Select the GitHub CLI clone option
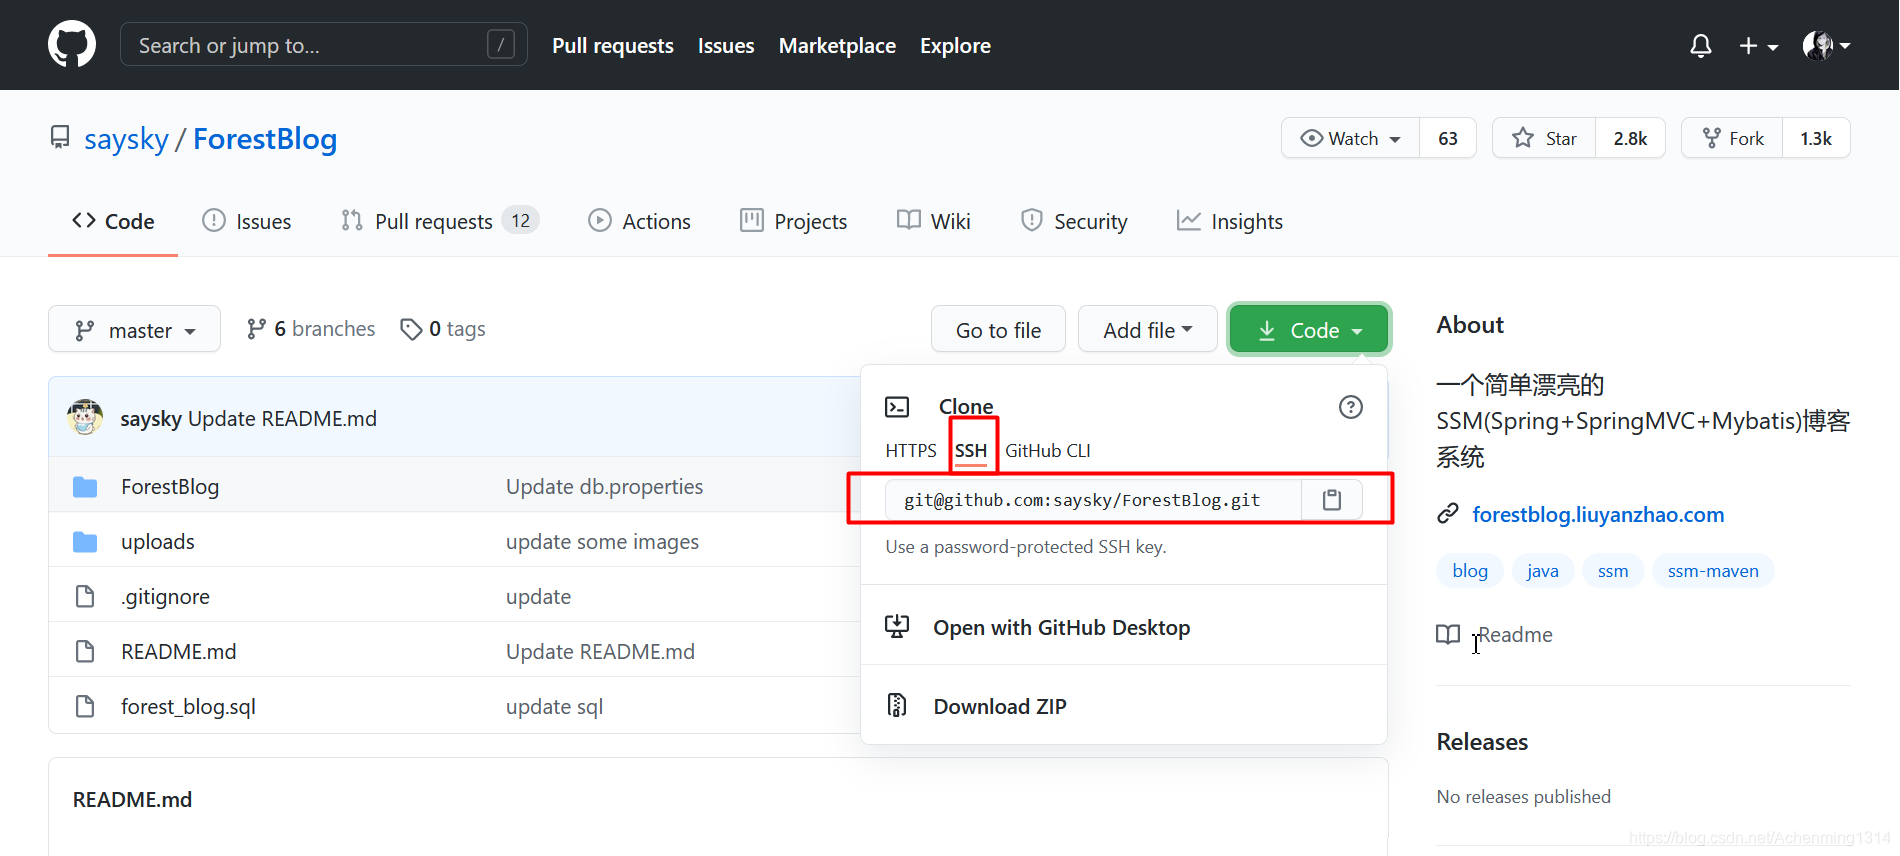This screenshot has width=1900, height=856. pyautogui.click(x=1048, y=451)
